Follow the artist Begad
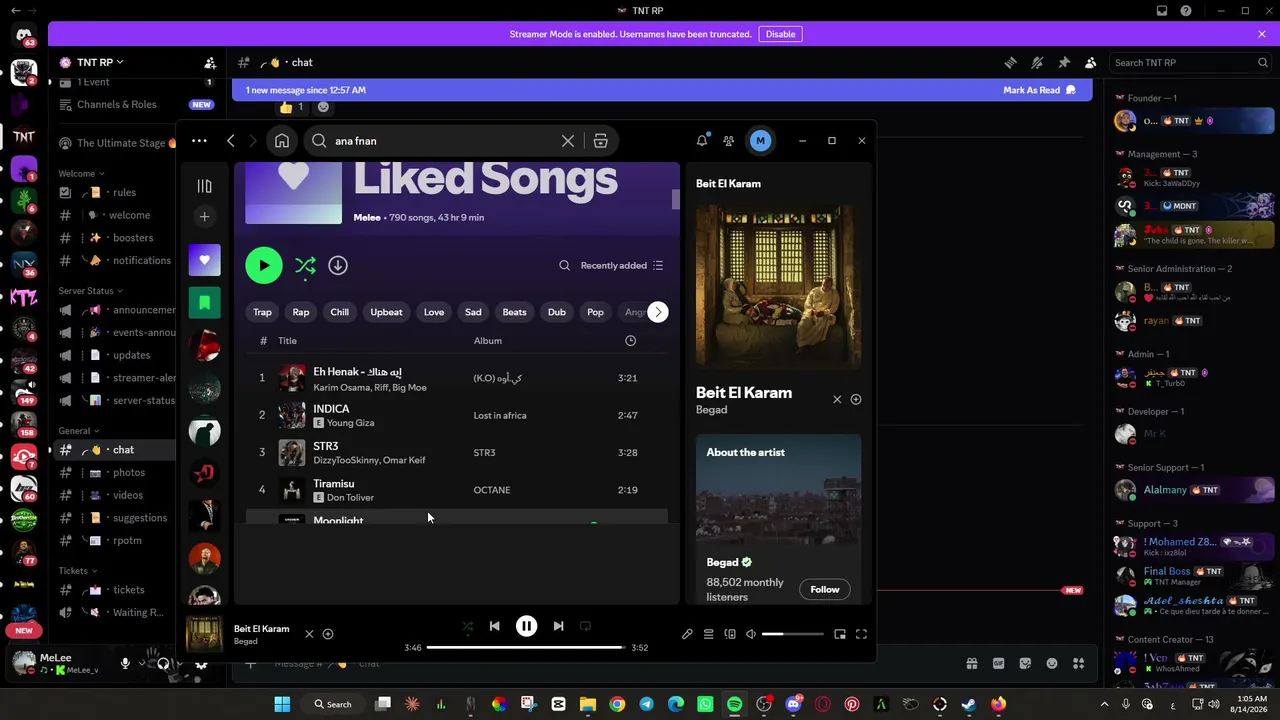Image resolution: width=1280 pixels, height=720 pixels. coord(825,589)
